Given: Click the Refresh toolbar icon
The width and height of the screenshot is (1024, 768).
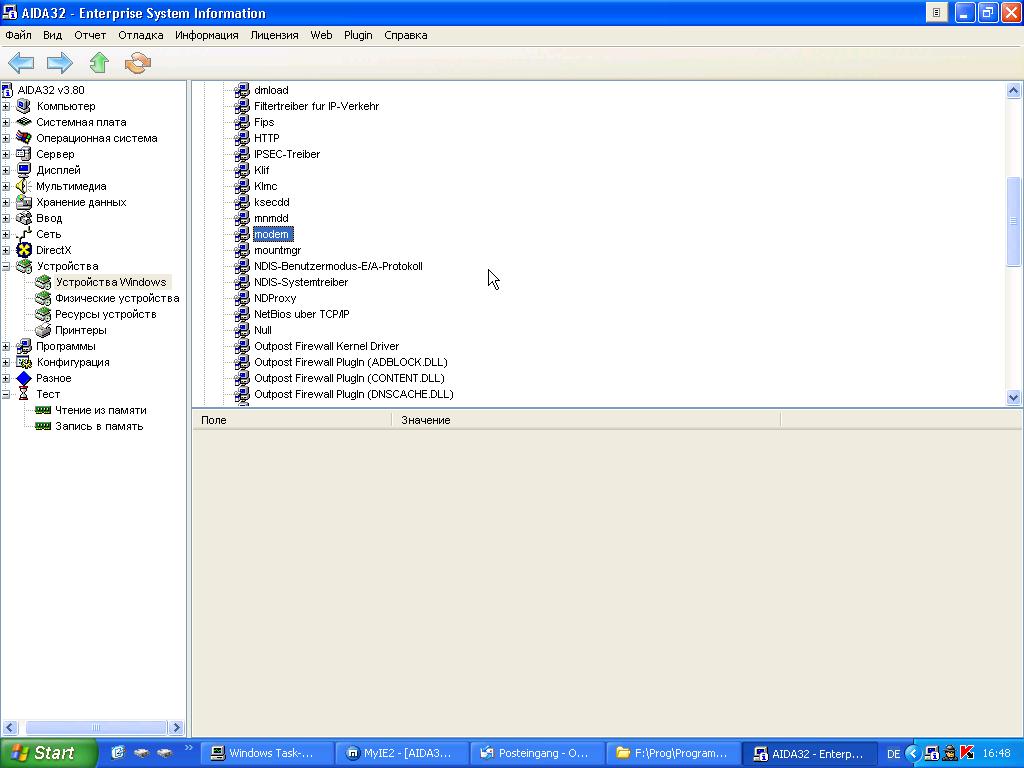Looking at the screenshot, I should click(138, 63).
